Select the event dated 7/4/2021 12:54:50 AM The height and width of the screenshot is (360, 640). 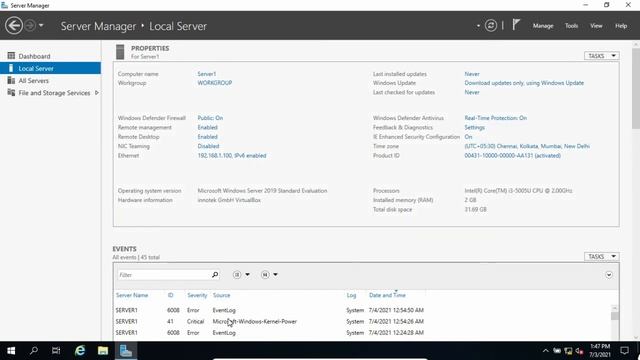pos(363,310)
